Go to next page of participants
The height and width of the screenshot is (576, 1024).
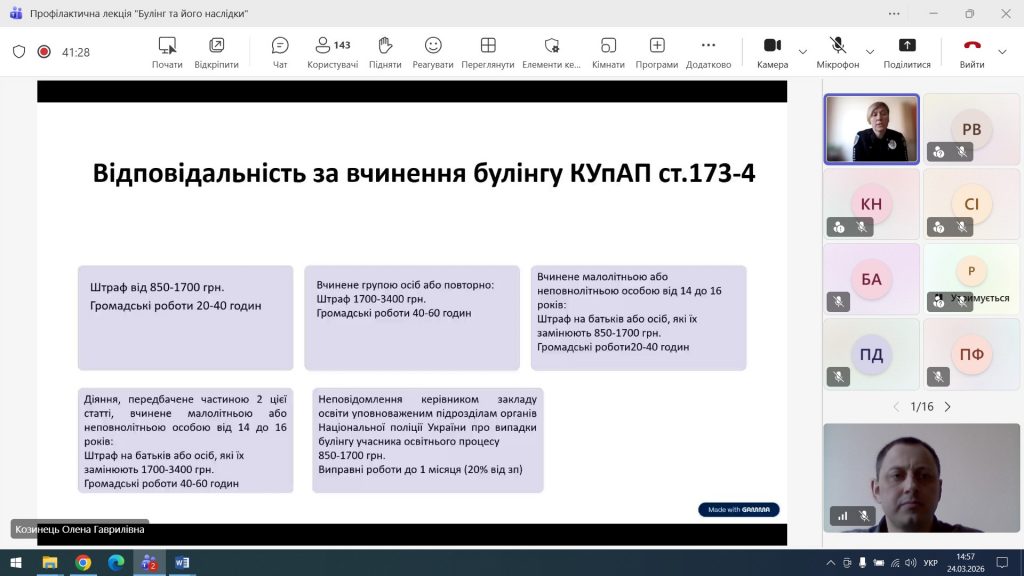tap(947, 407)
